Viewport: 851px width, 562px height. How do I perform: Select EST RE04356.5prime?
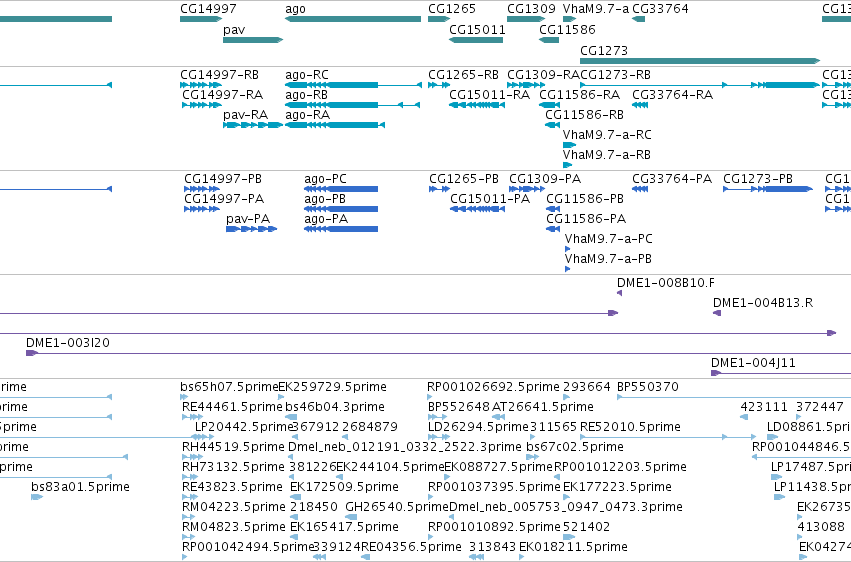click(x=411, y=547)
